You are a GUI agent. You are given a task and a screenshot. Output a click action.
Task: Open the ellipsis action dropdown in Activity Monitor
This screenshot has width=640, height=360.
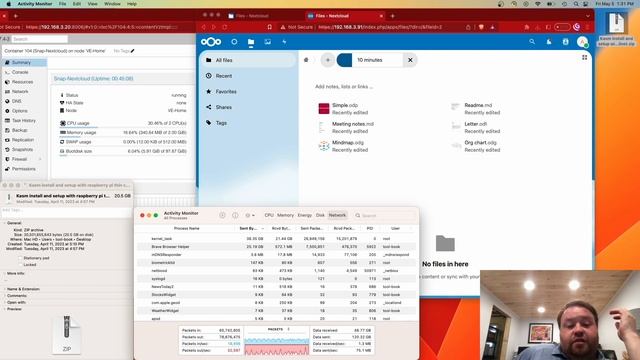click(250, 215)
